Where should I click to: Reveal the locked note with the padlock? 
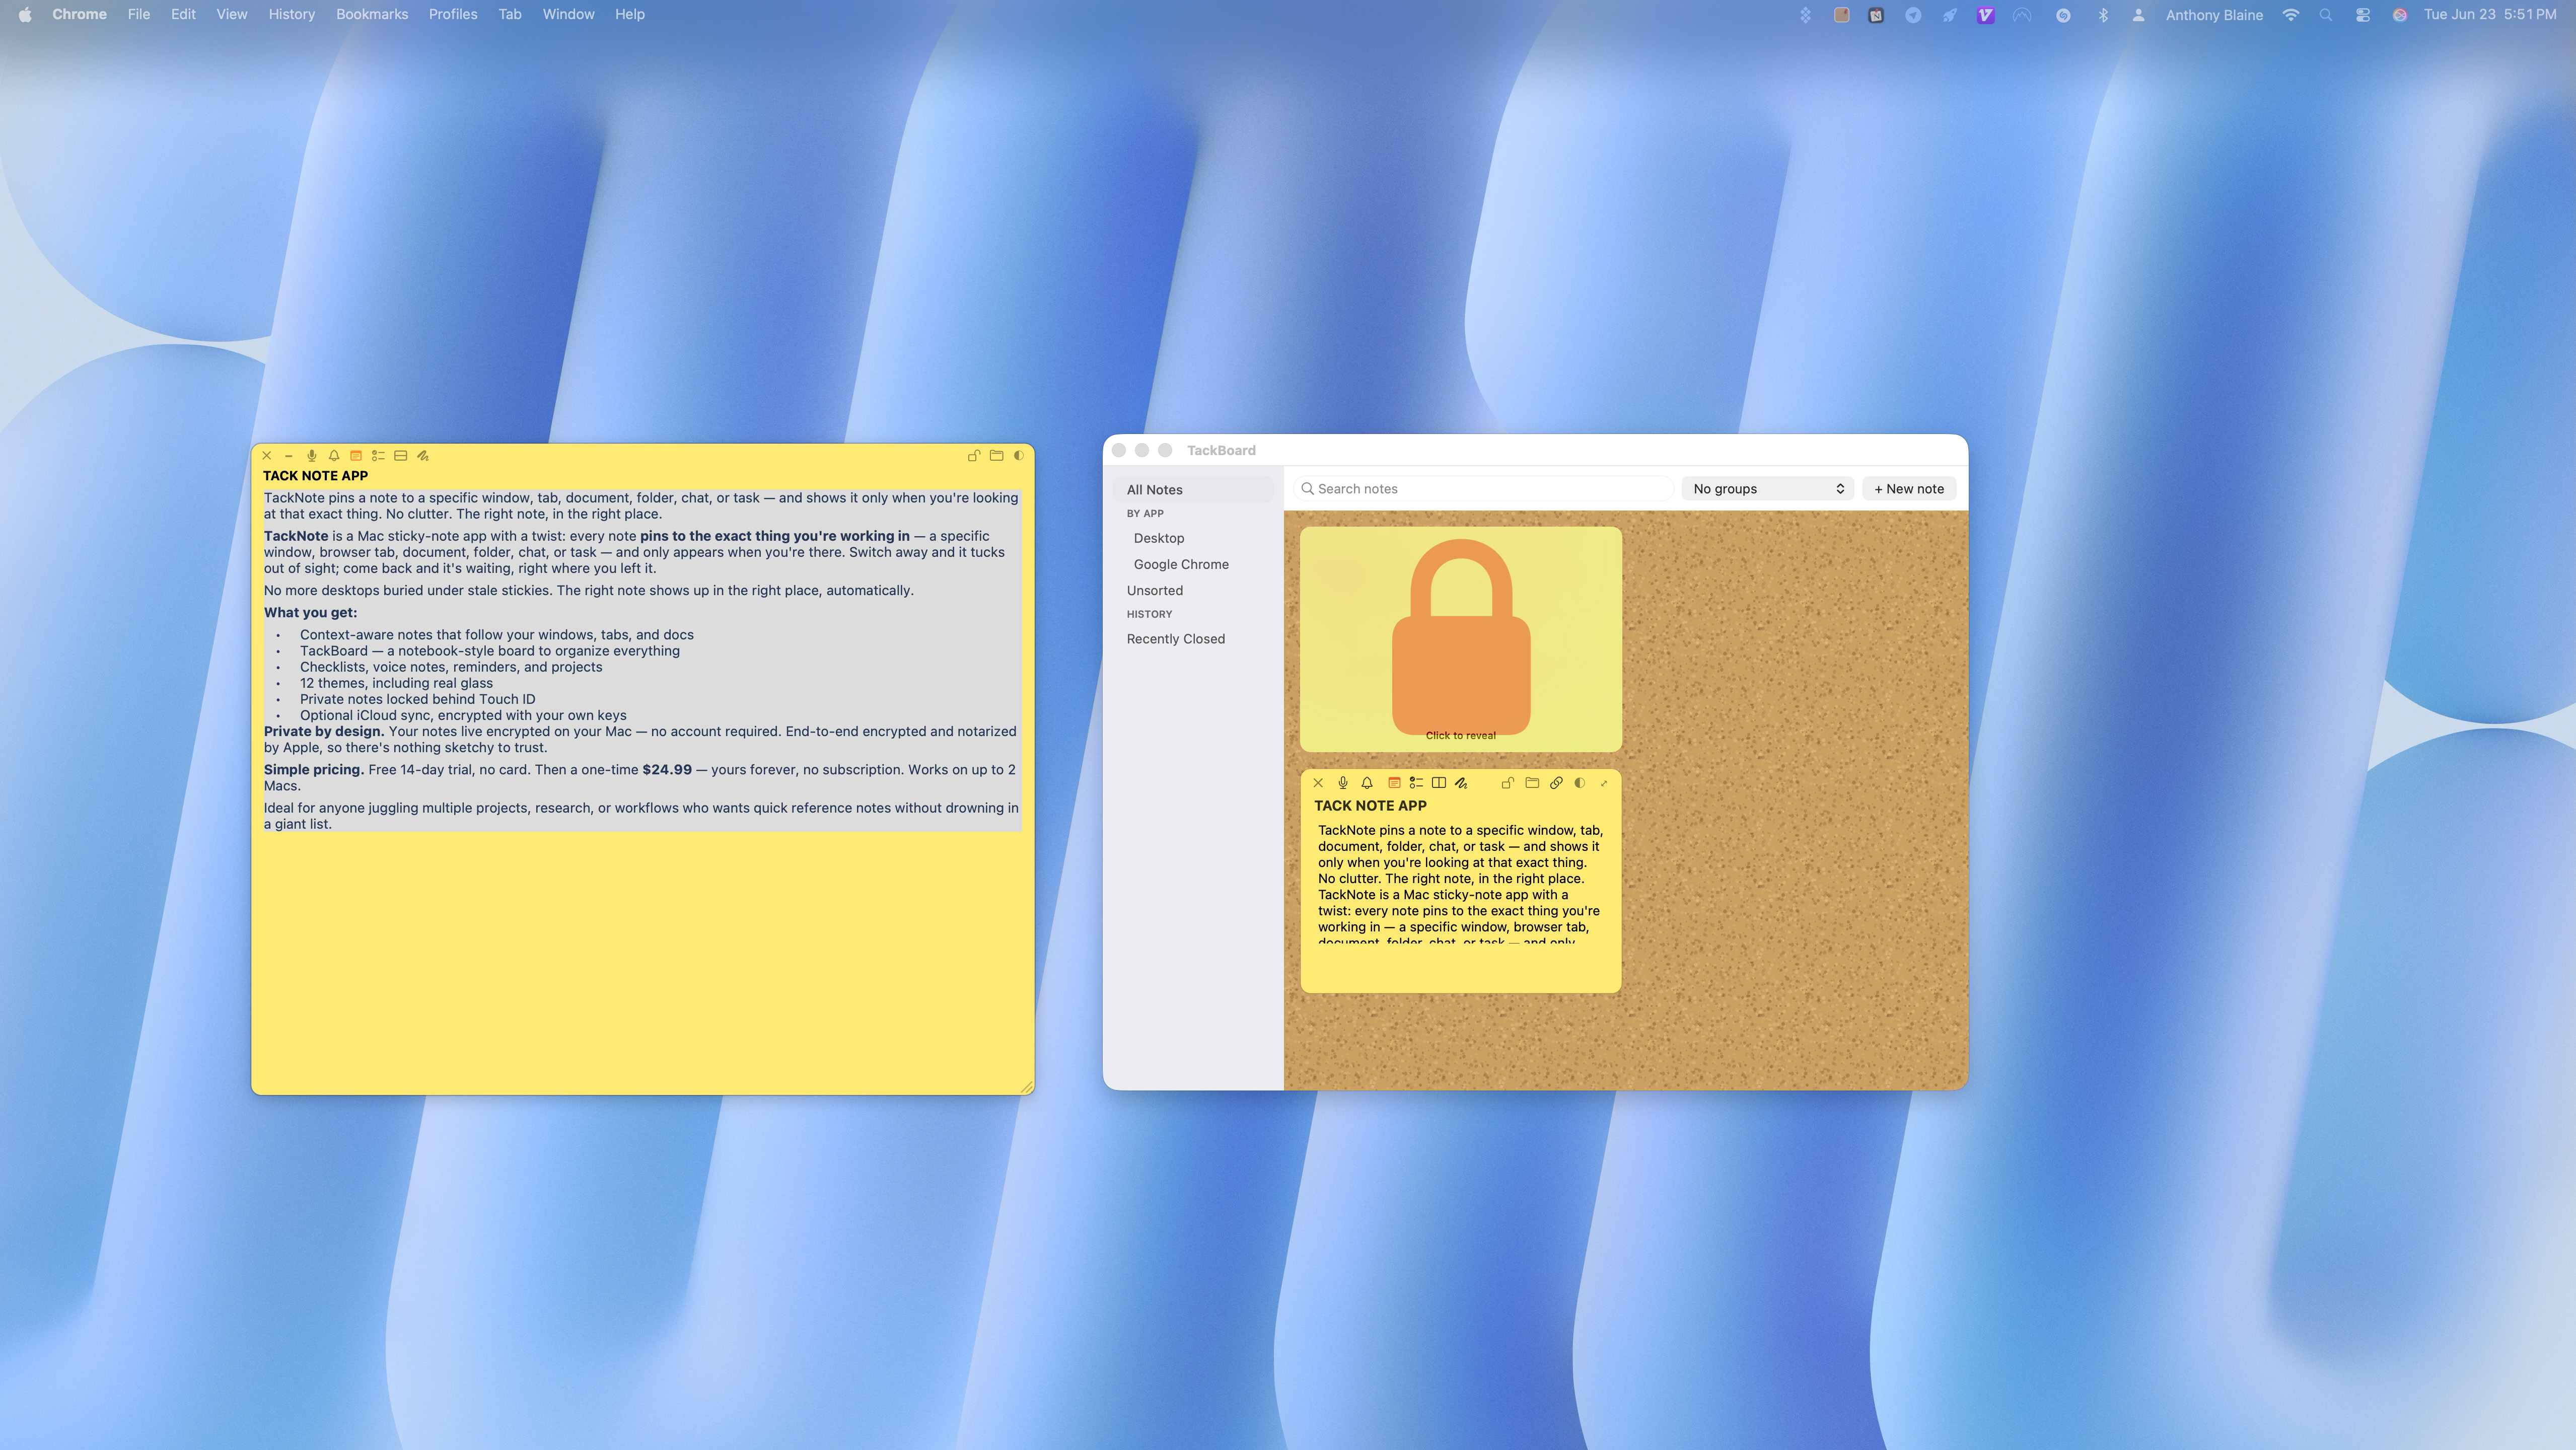coord(1461,639)
